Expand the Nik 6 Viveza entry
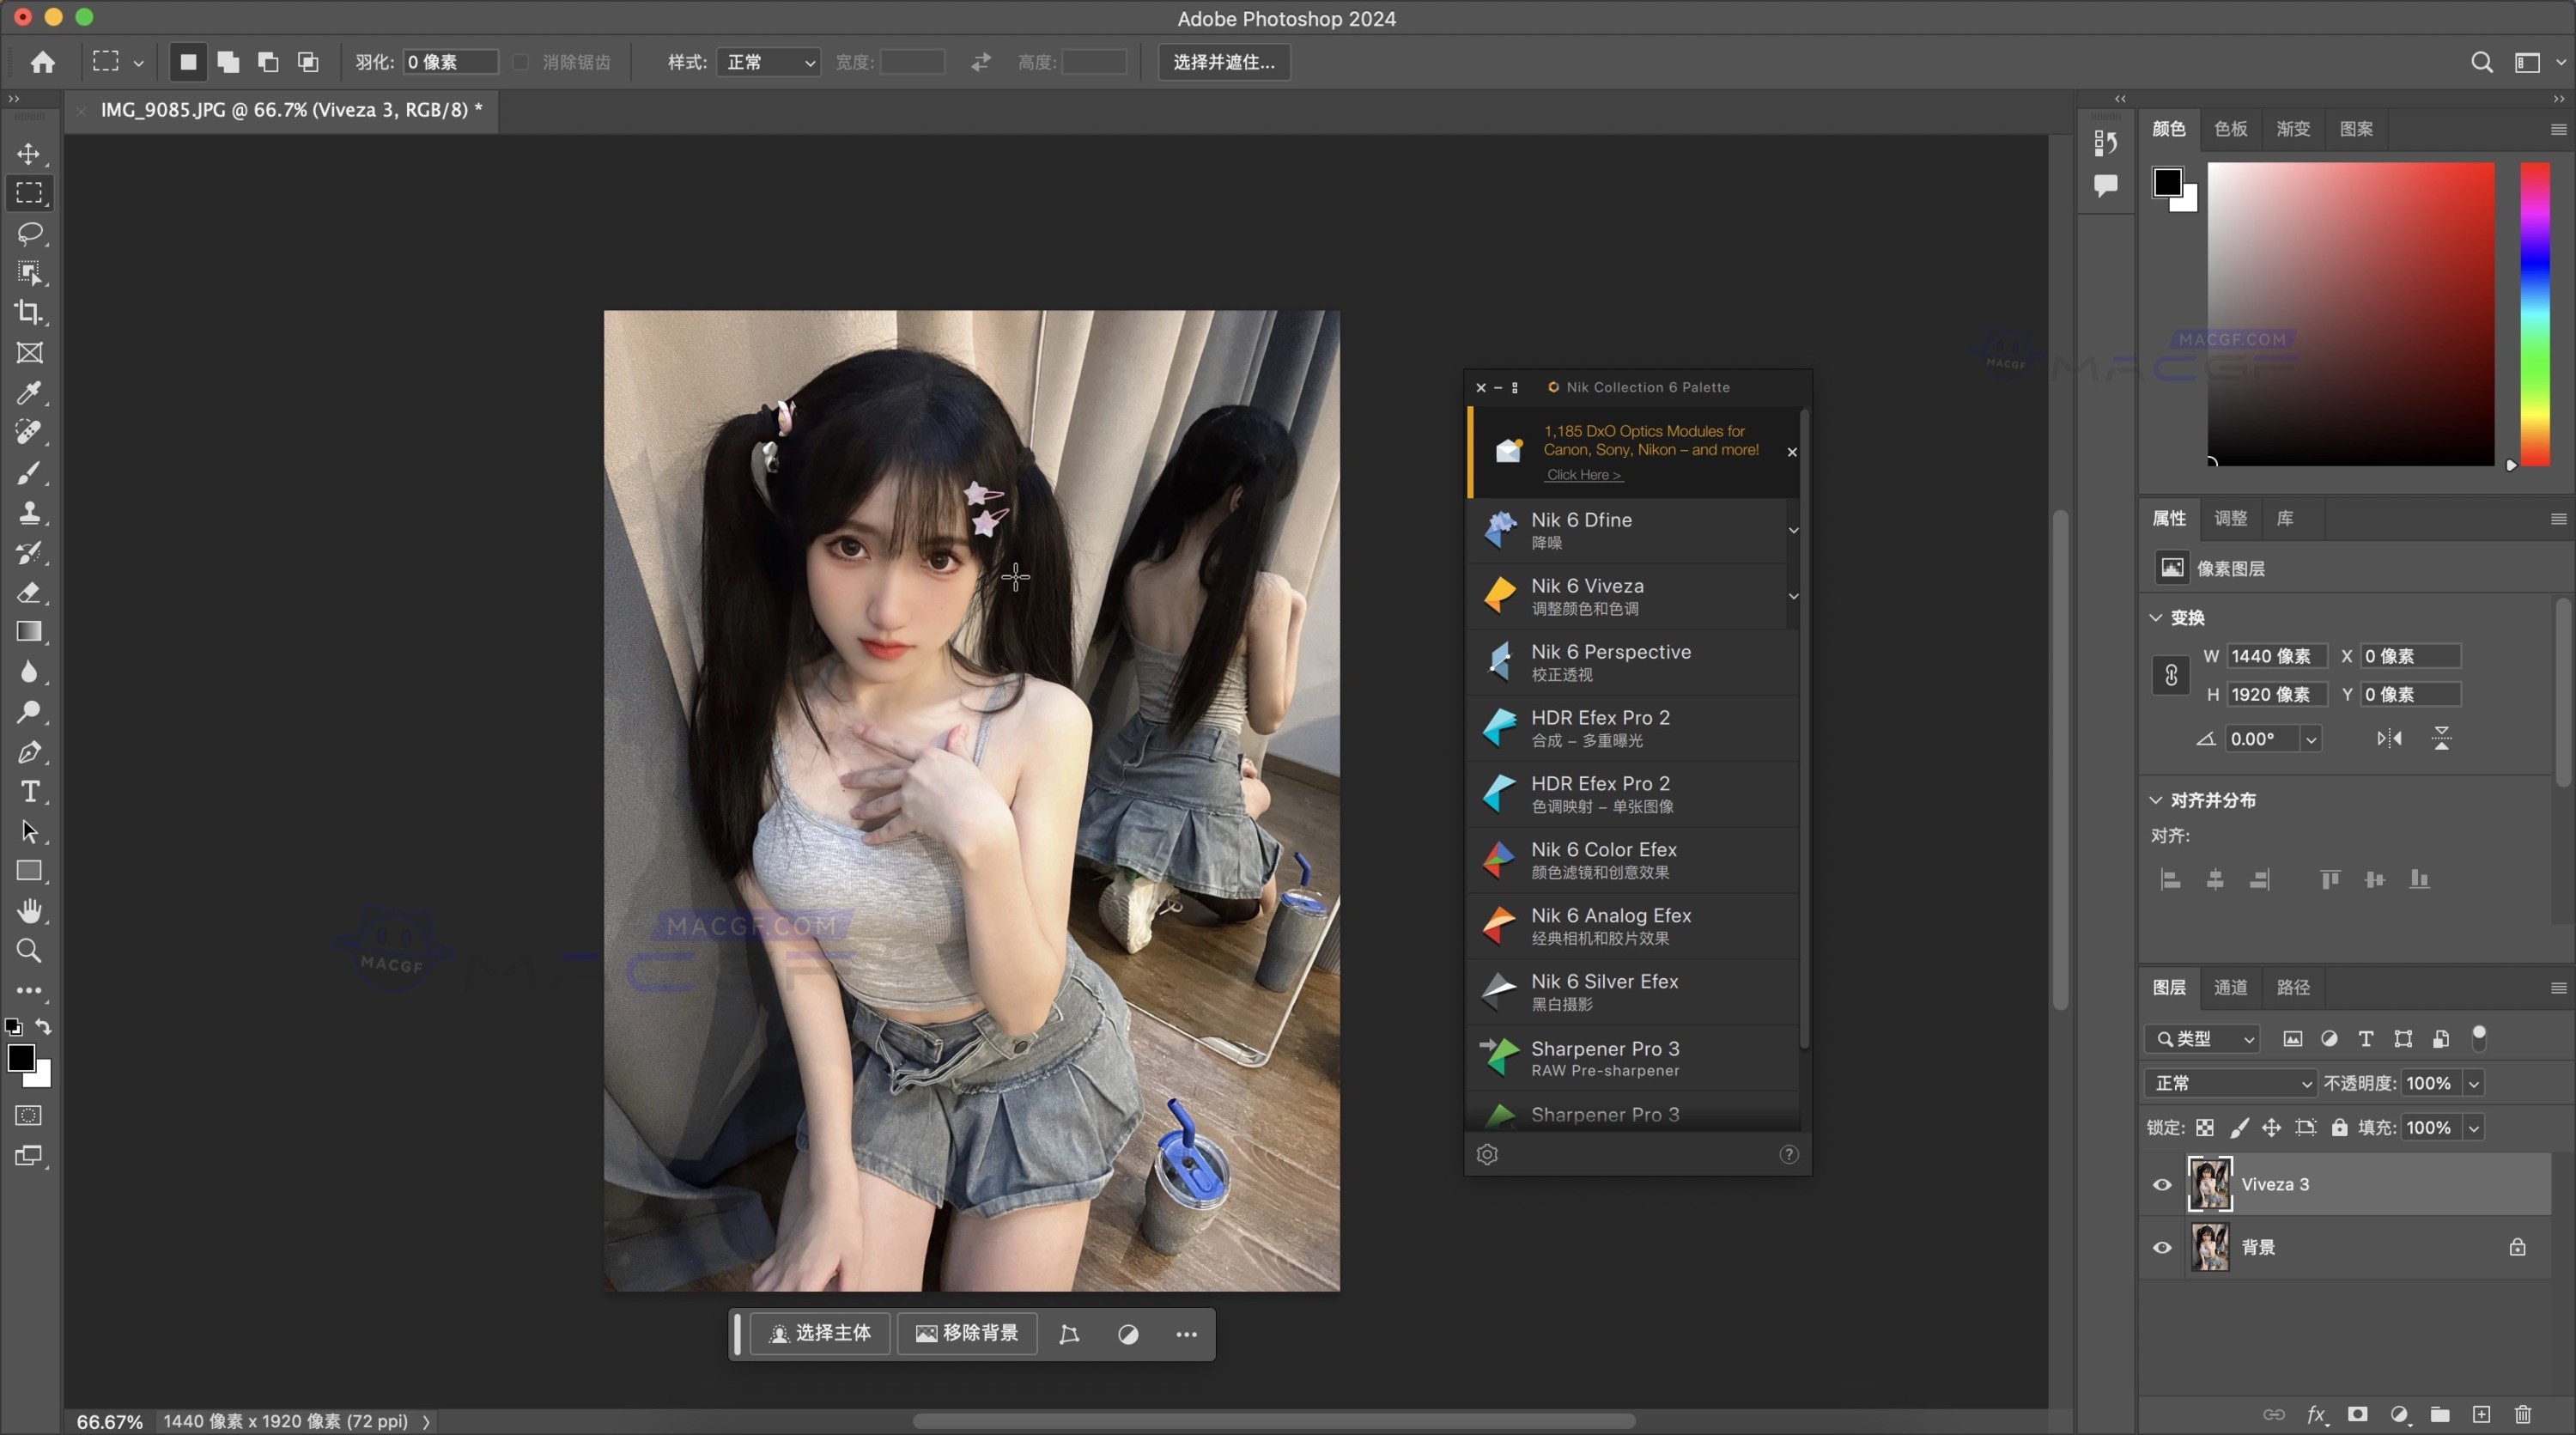This screenshot has height=1435, width=2576. tap(1793, 596)
